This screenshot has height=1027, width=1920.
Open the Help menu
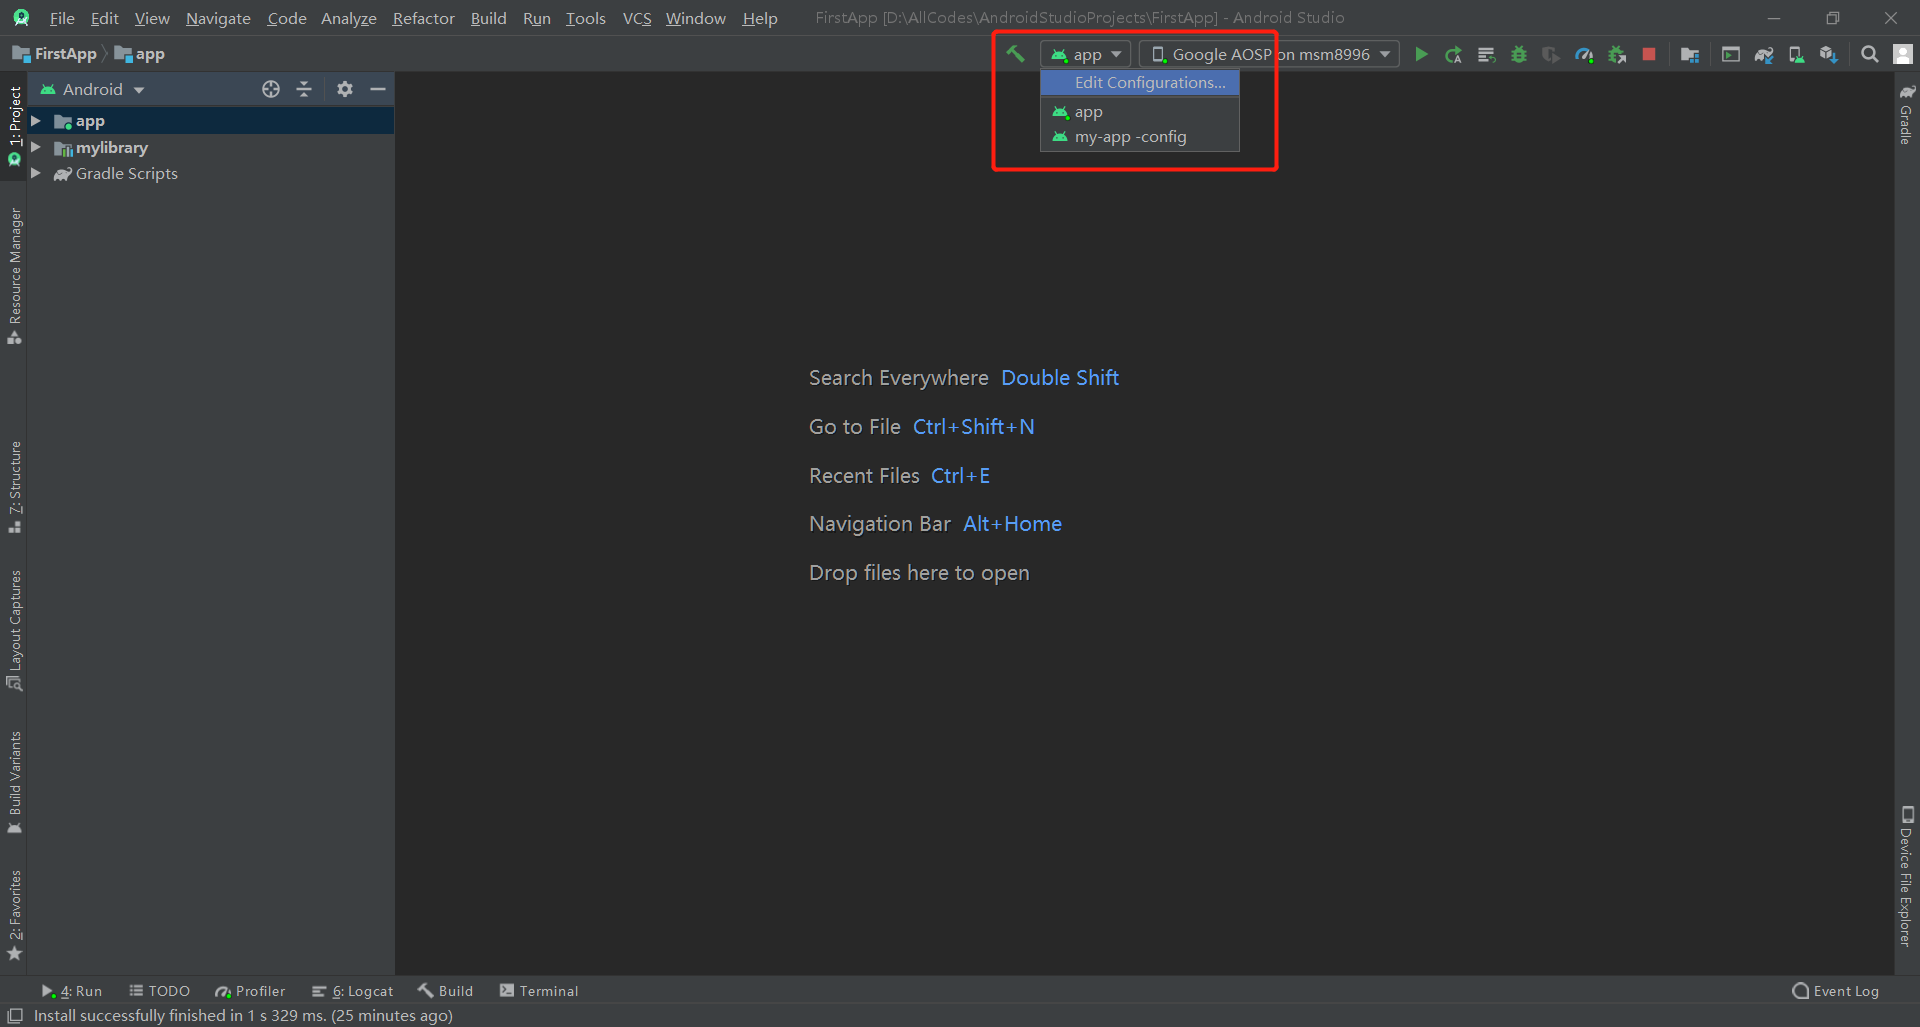click(759, 18)
